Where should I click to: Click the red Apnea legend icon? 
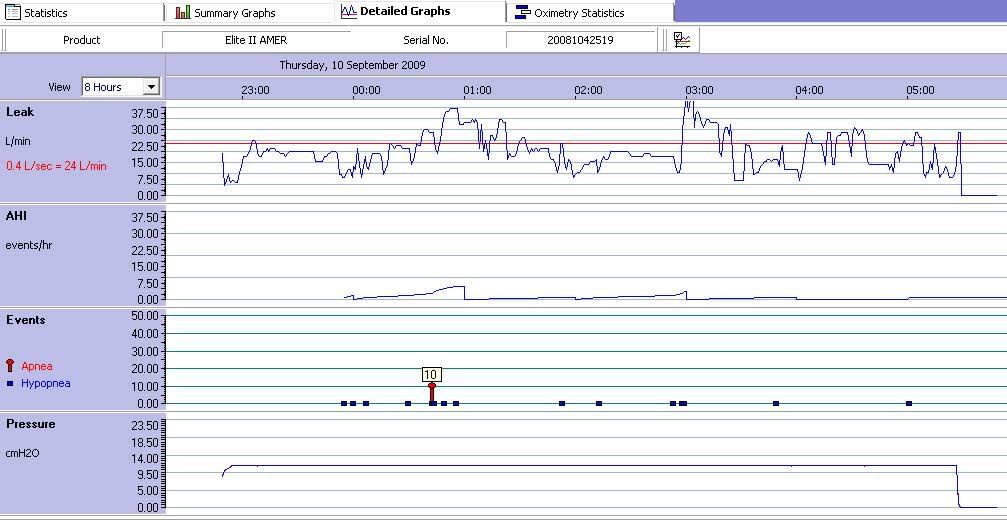click(x=11, y=366)
